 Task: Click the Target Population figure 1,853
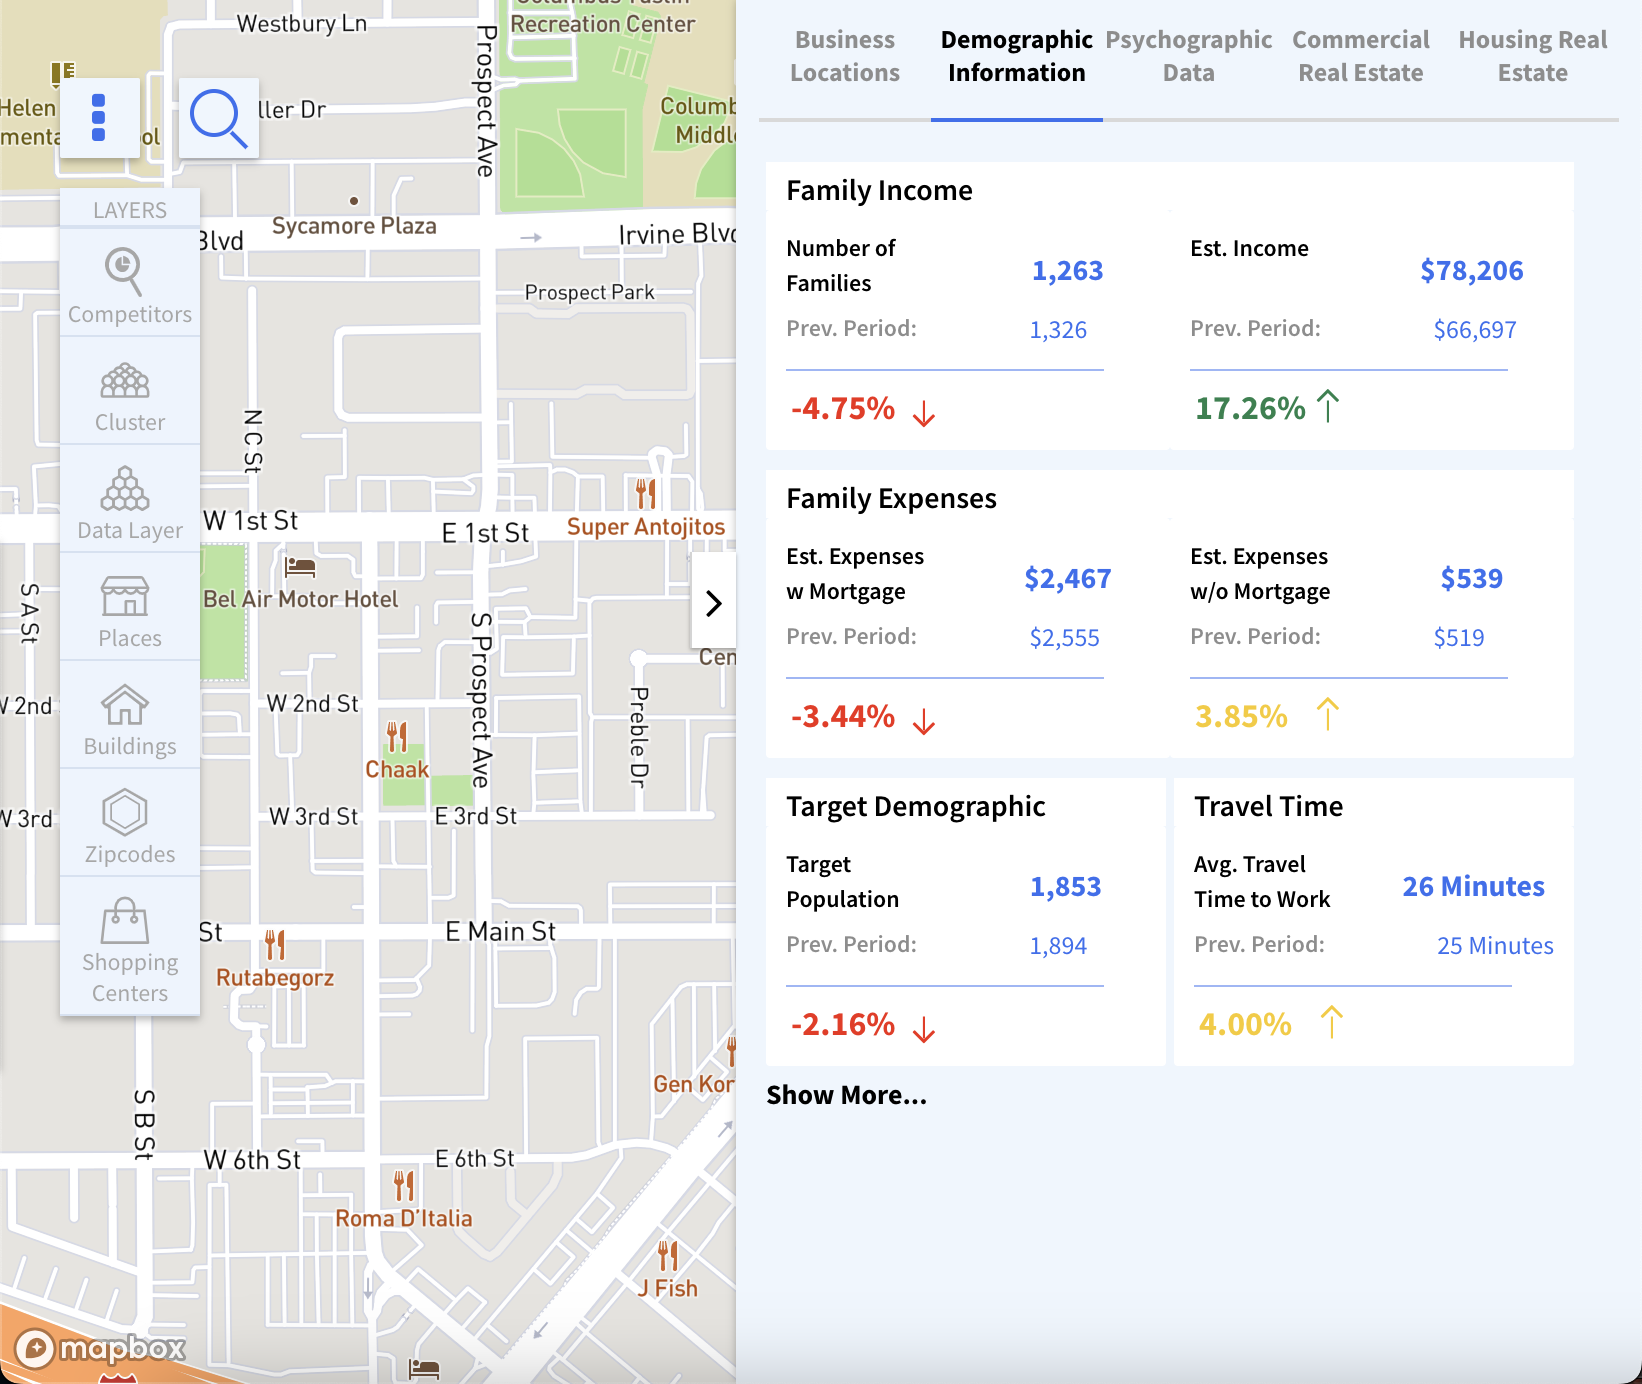click(1066, 886)
